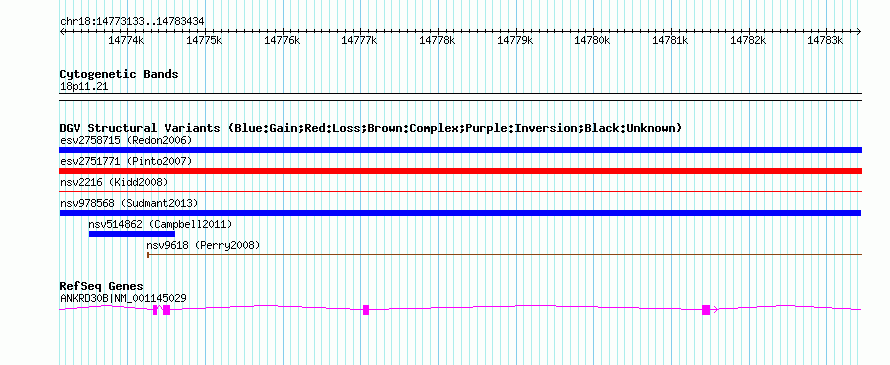Select the nsv2216 (Kidd2008) thin red line

pos(460,192)
